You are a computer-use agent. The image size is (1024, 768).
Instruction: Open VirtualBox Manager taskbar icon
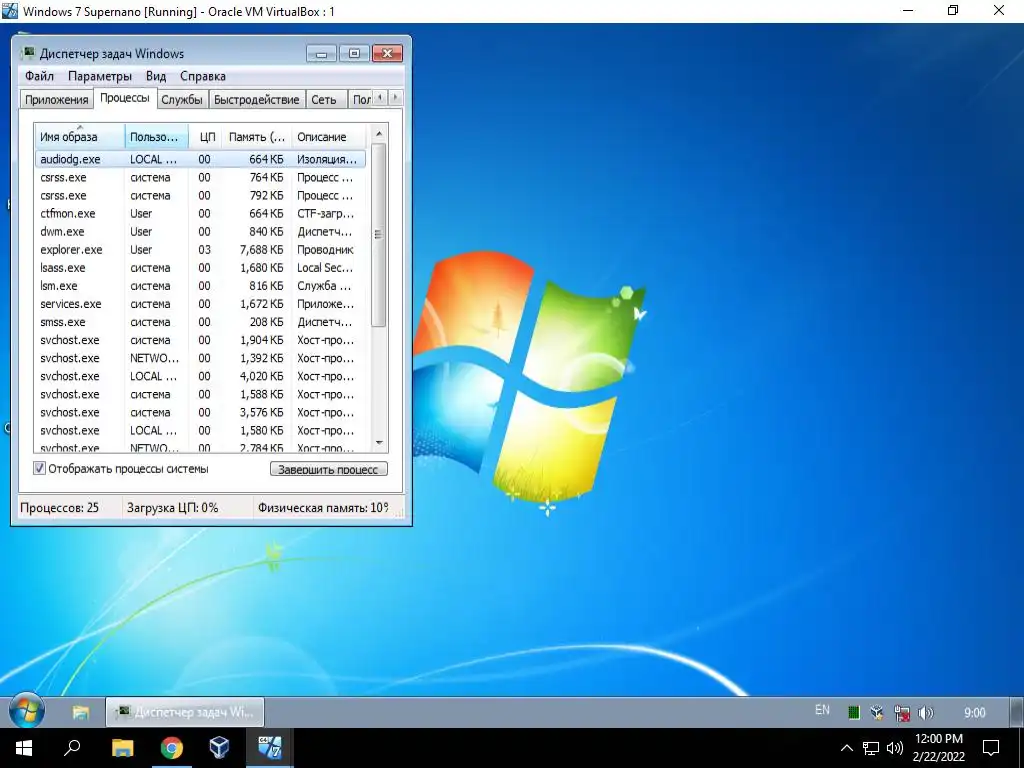point(219,748)
